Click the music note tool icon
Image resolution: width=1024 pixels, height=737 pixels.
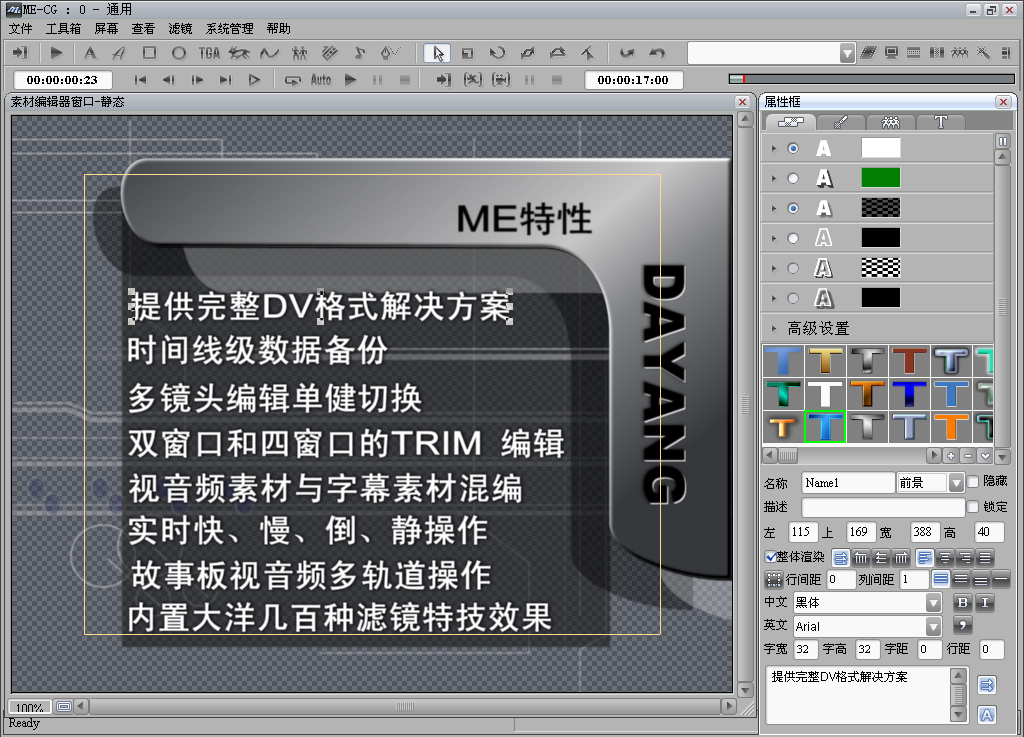coord(359,53)
